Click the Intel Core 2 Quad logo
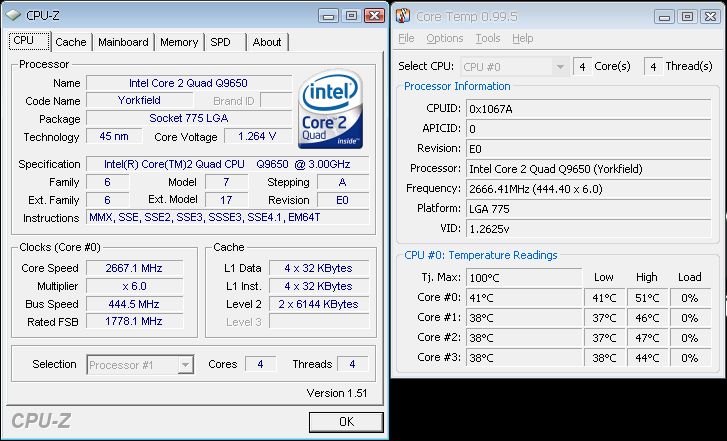 click(330, 109)
